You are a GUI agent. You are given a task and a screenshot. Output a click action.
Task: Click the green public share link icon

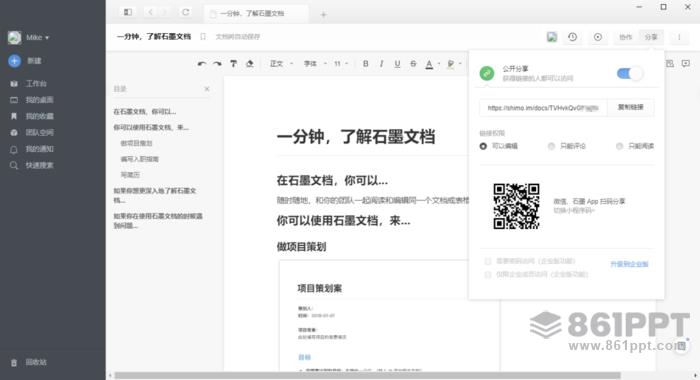(x=487, y=73)
